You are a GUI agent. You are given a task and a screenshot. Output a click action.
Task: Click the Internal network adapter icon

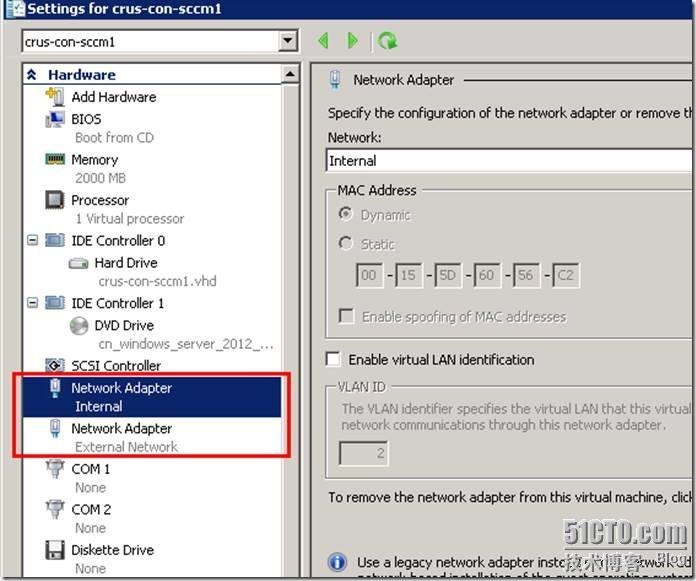click(x=55, y=388)
